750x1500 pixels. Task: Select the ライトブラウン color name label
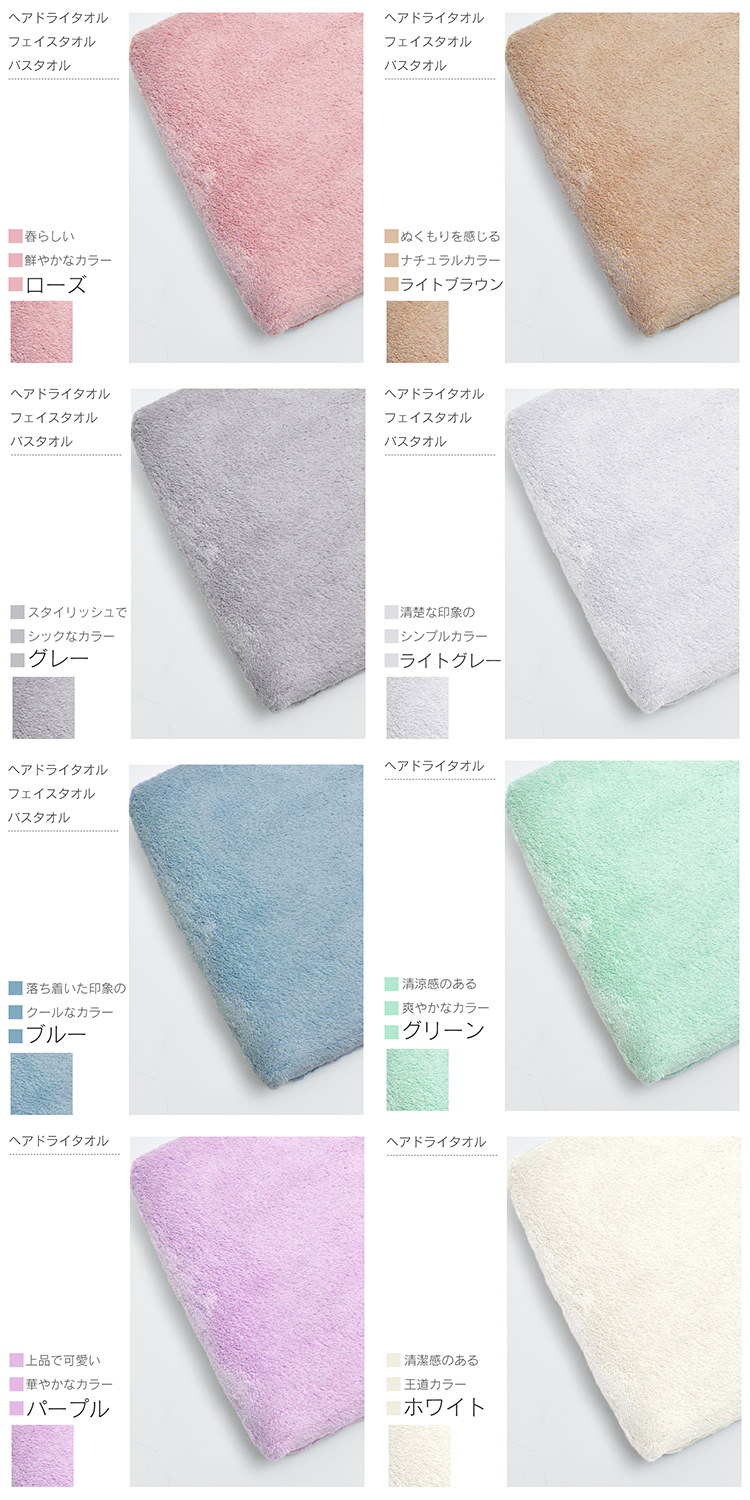click(x=451, y=284)
